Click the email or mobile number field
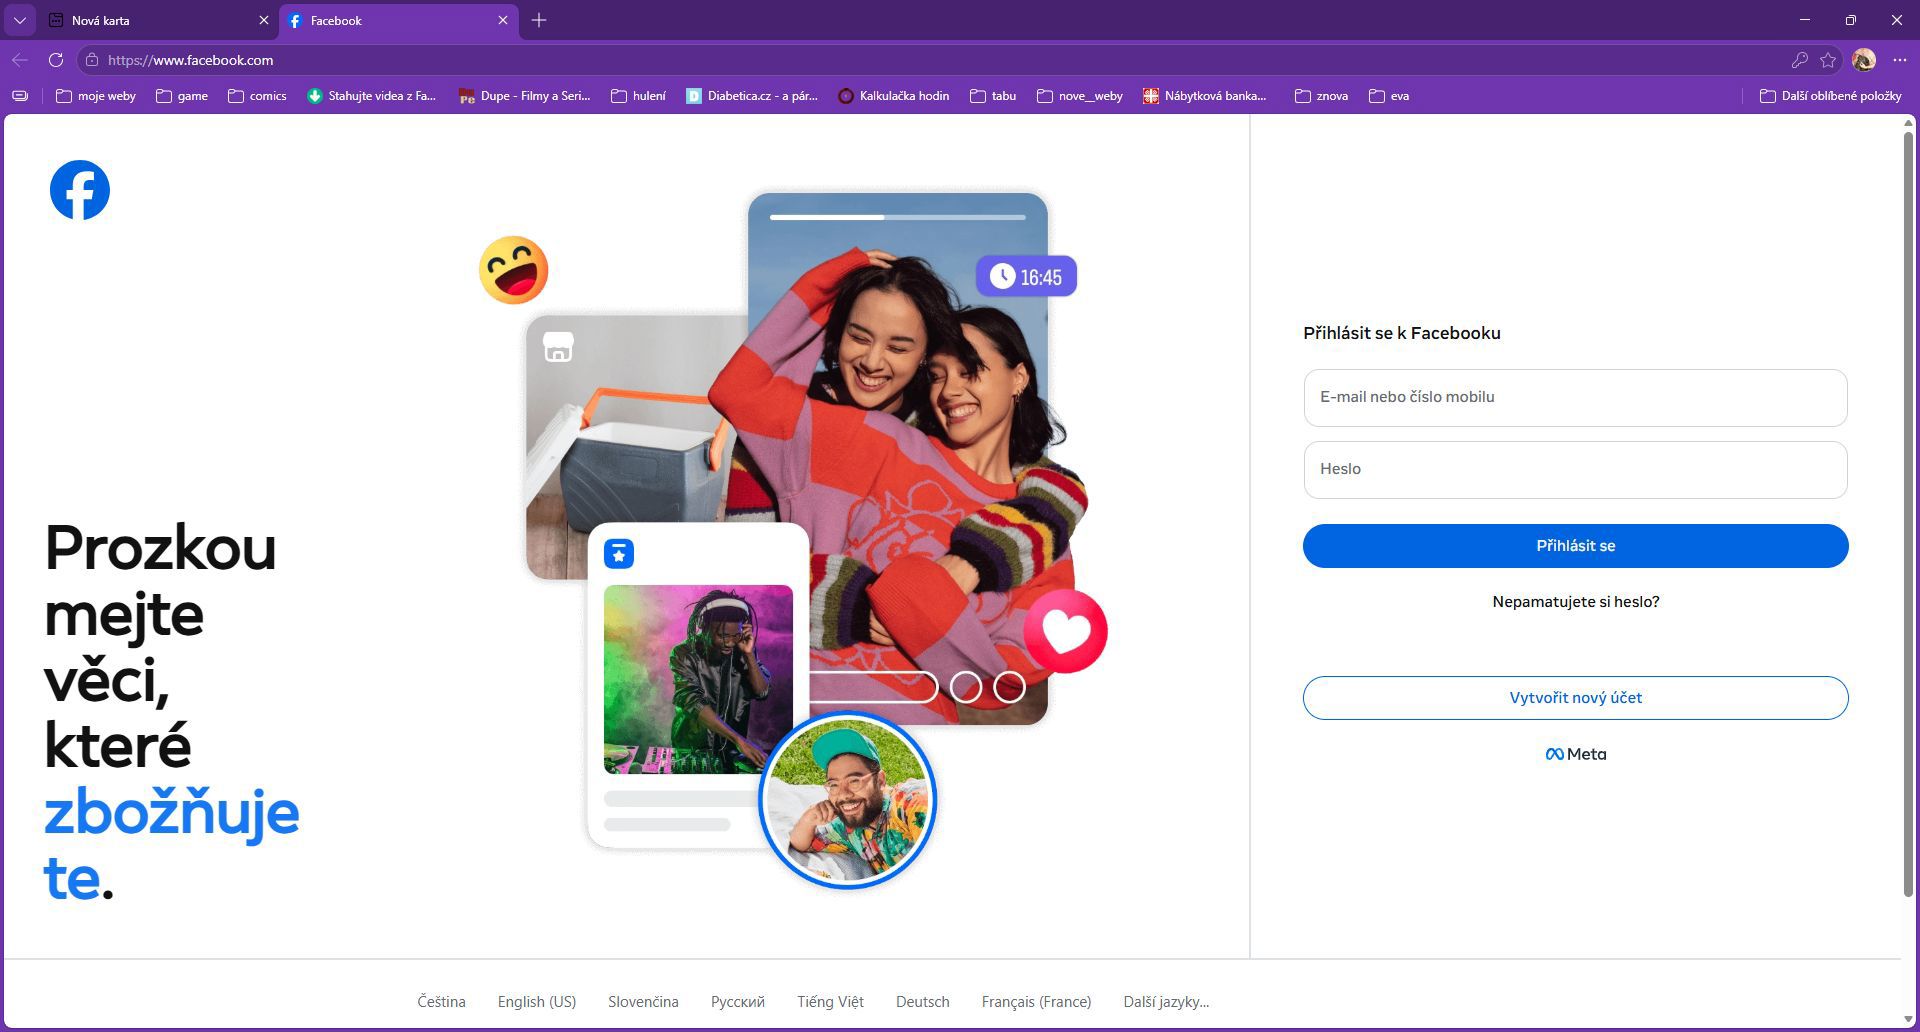1920x1032 pixels. coord(1575,398)
